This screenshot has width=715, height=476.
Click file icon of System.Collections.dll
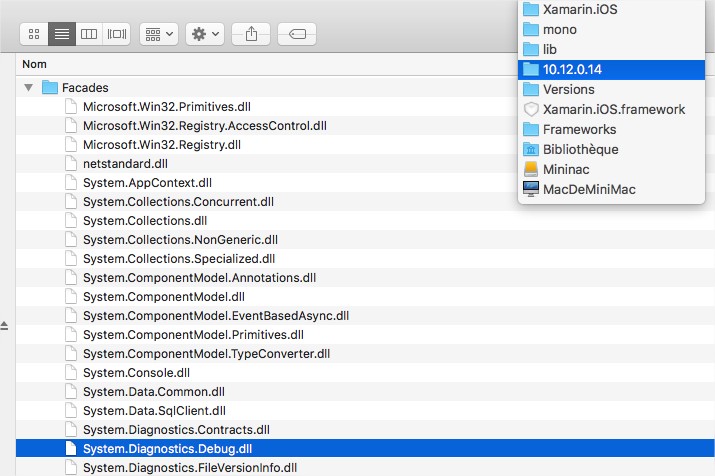71,220
